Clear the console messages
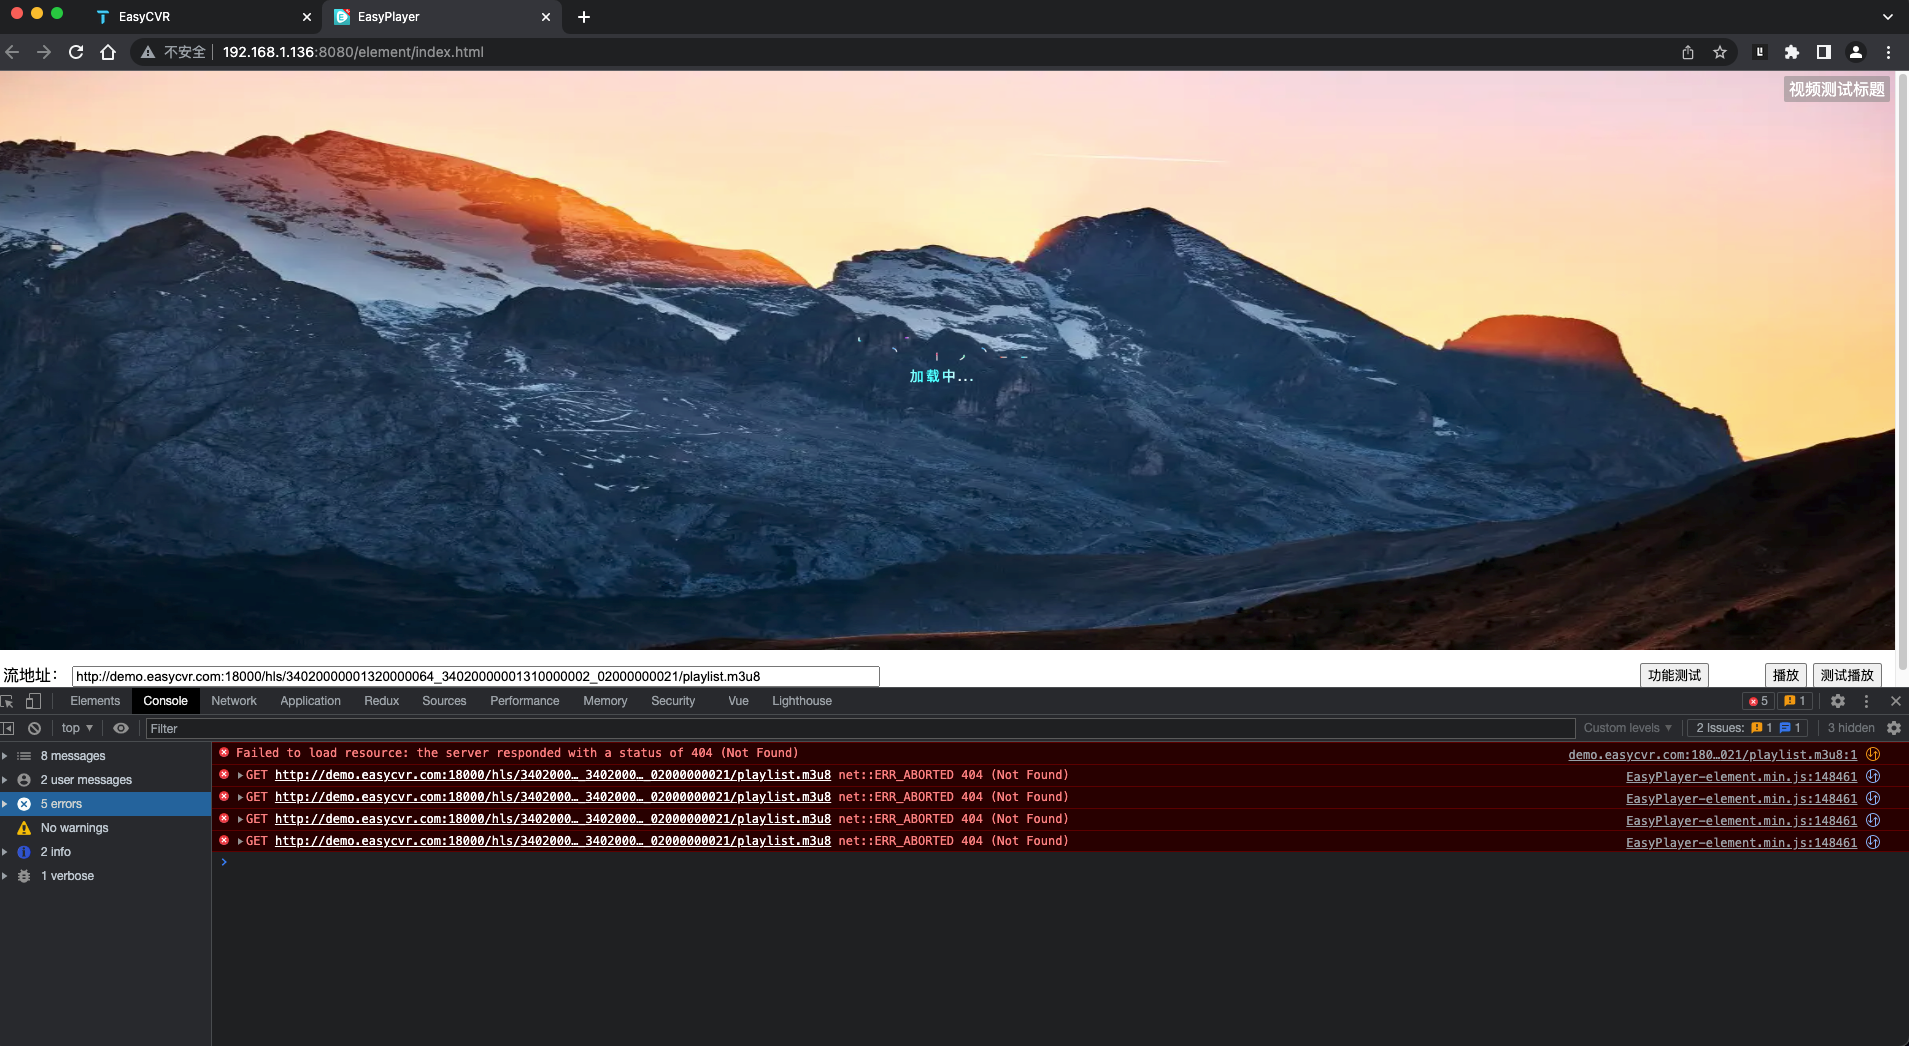1909x1046 pixels. point(34,728)
